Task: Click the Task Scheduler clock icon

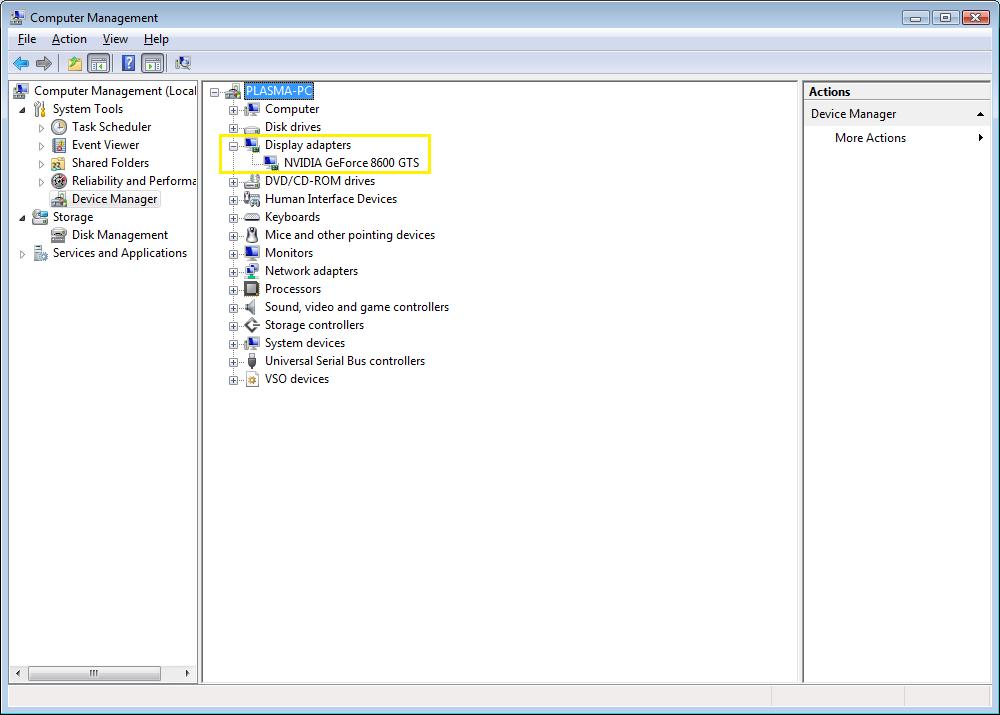Action: click(x=59, y=127)
